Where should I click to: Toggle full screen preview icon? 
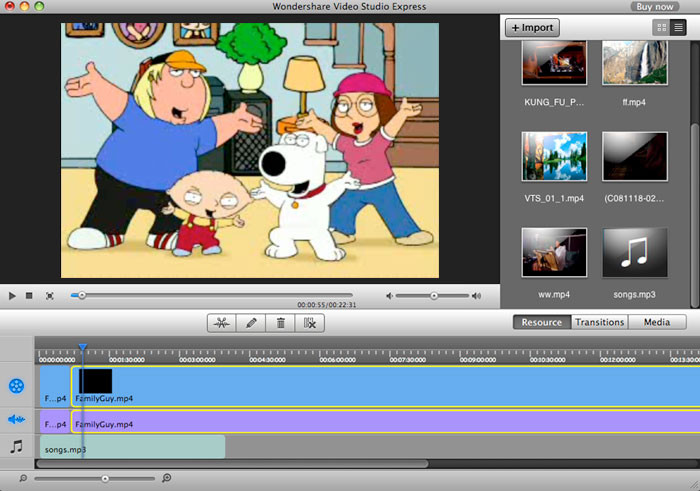(x=50, y=295)
